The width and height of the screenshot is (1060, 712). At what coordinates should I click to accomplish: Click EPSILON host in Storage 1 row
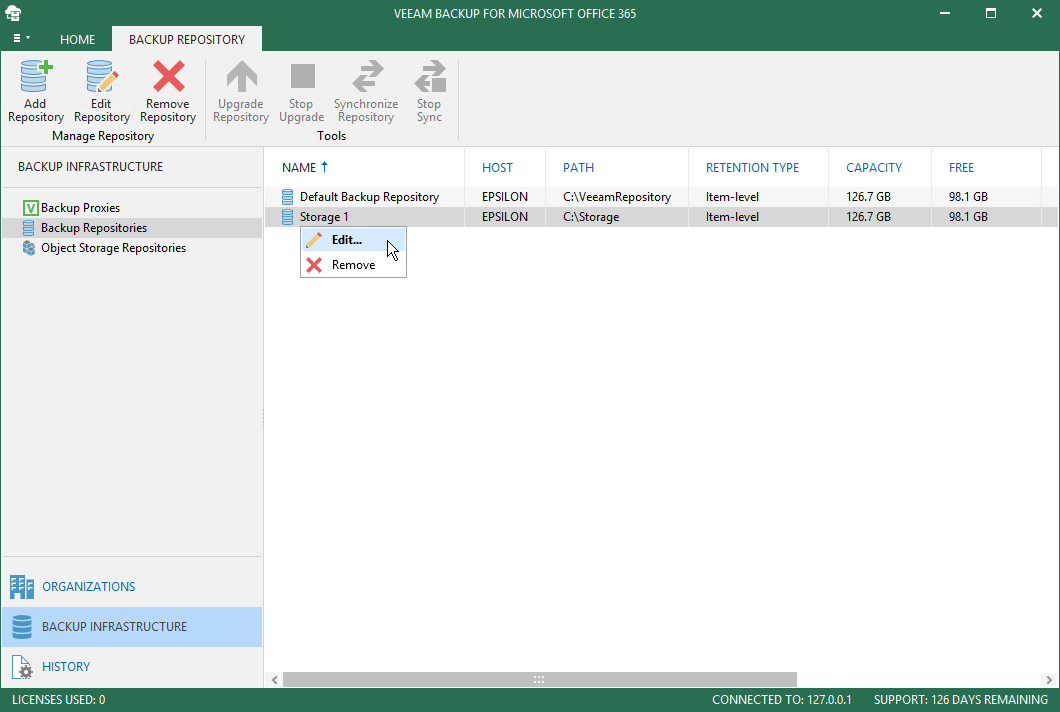point(504,217)
